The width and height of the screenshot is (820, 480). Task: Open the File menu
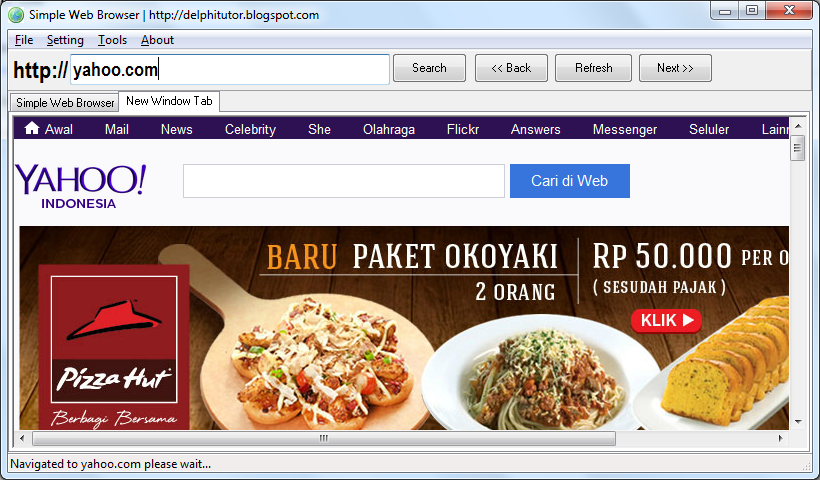(x=24, y=40)
